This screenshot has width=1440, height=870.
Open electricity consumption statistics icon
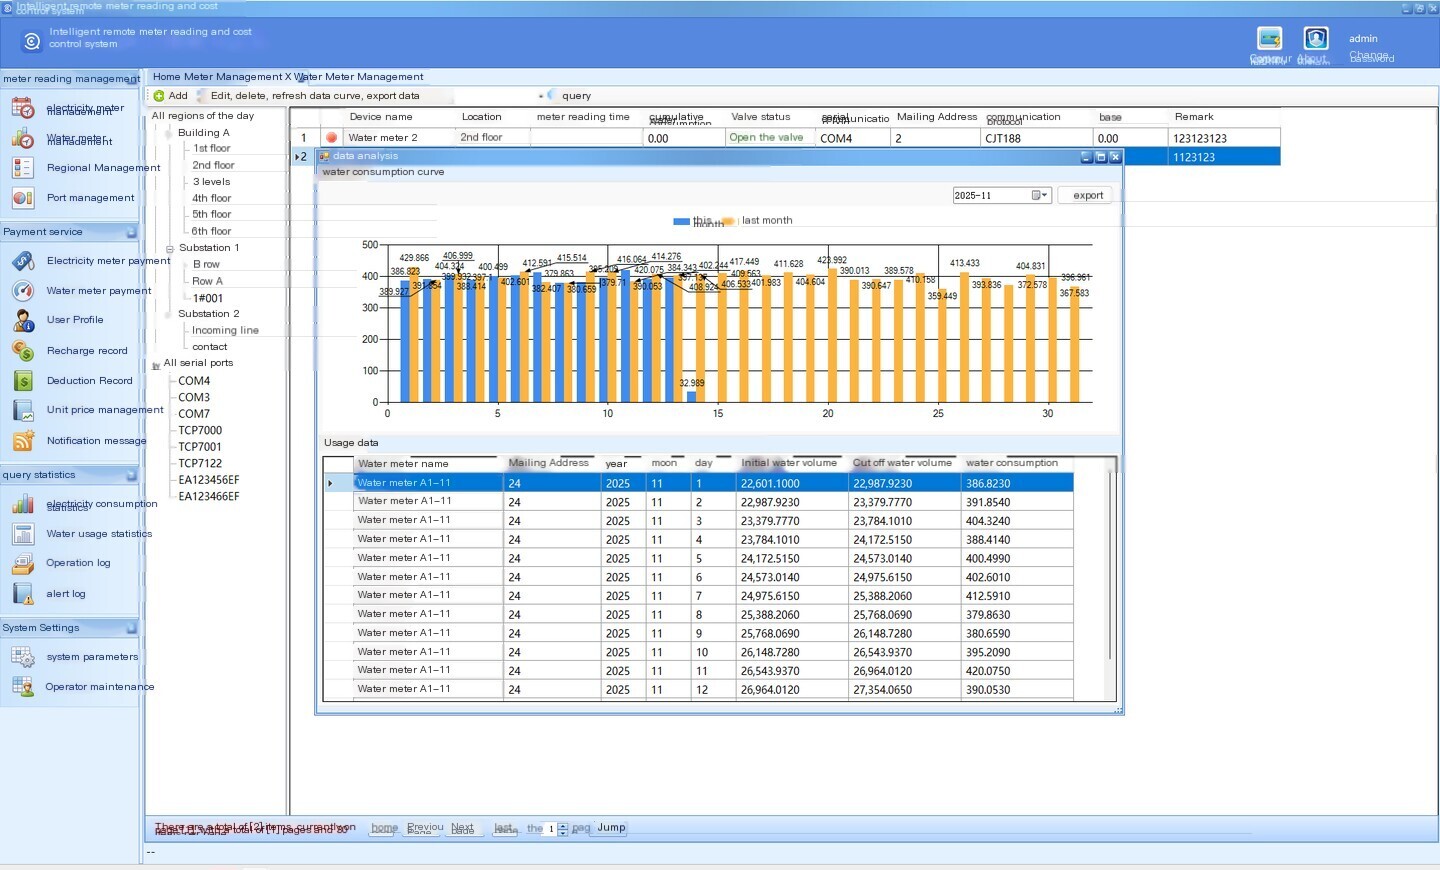(23, 504)
